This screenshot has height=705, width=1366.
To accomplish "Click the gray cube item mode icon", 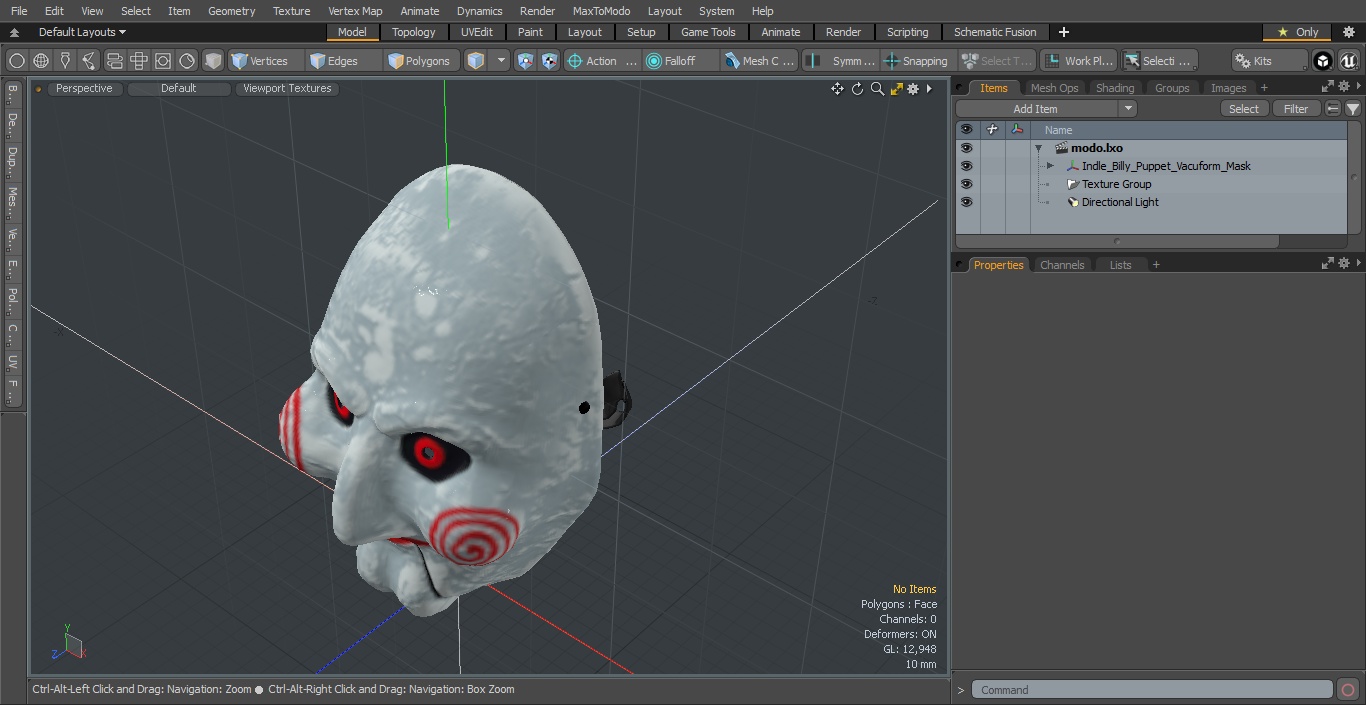I will coord(213,61).
